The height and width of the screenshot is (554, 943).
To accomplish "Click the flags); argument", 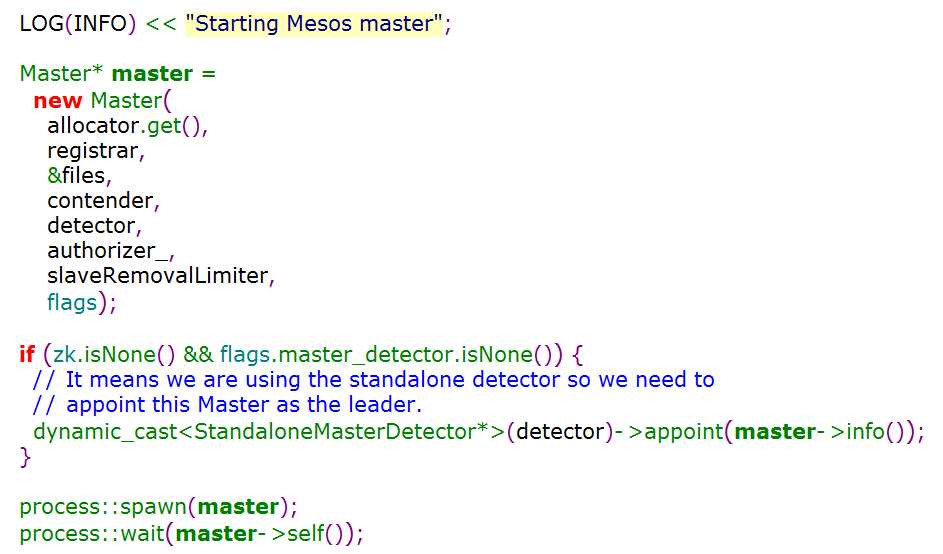I will tap(81, 302).
